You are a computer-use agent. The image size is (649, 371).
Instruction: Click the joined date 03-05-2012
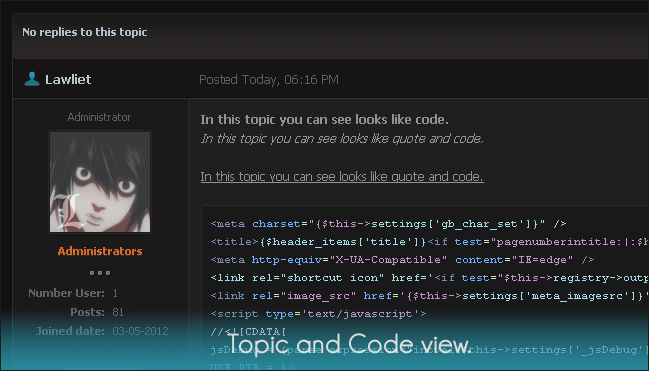[x=140, y=331]
